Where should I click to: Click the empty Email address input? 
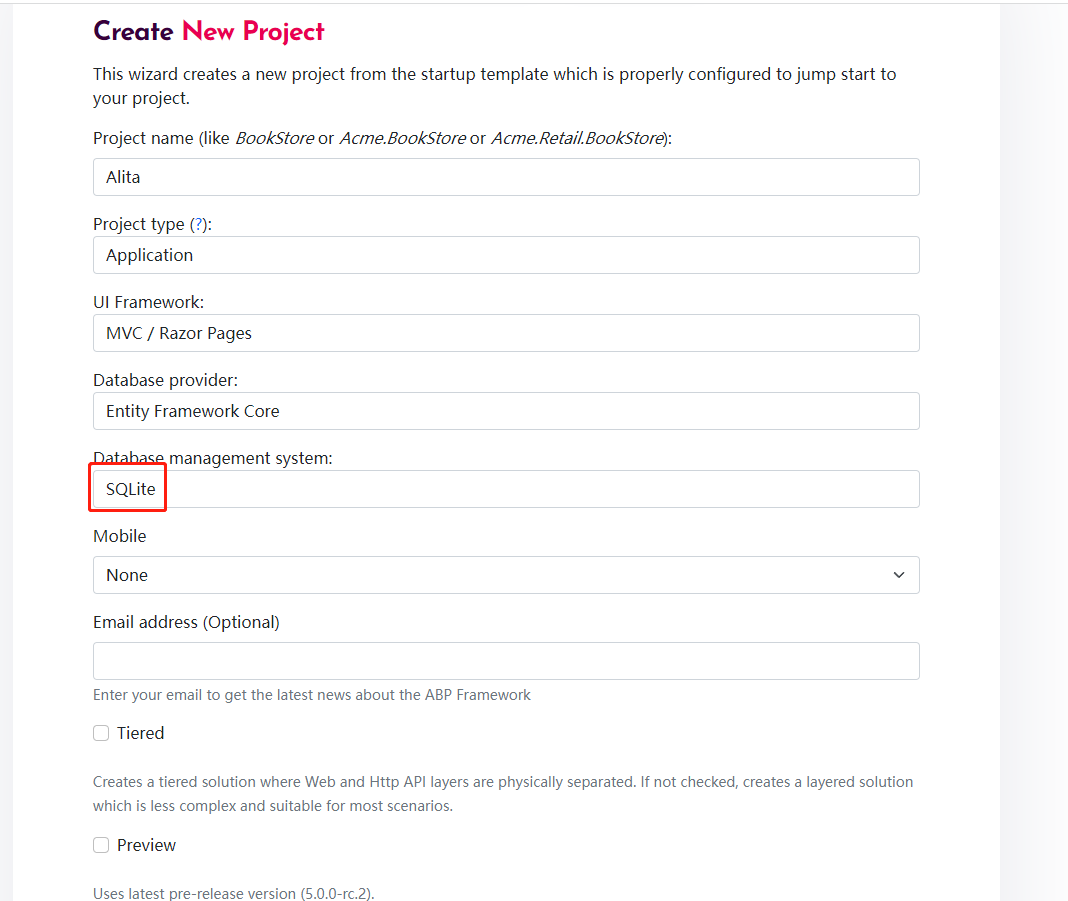coord(506,661)
